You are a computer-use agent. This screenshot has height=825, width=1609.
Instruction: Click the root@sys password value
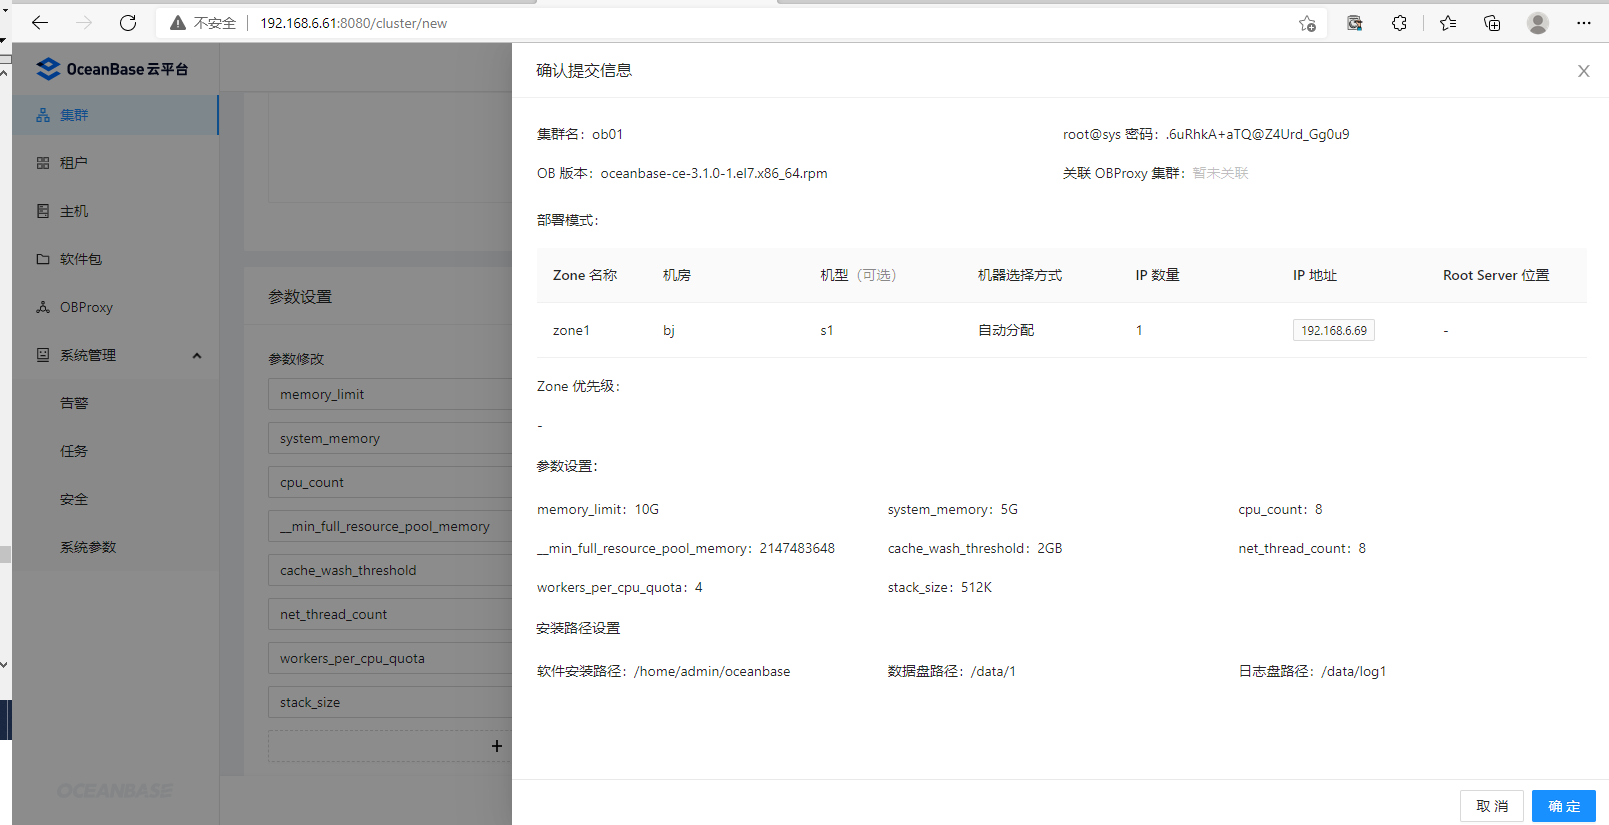pyautogui.click(x=1257, y=134)
